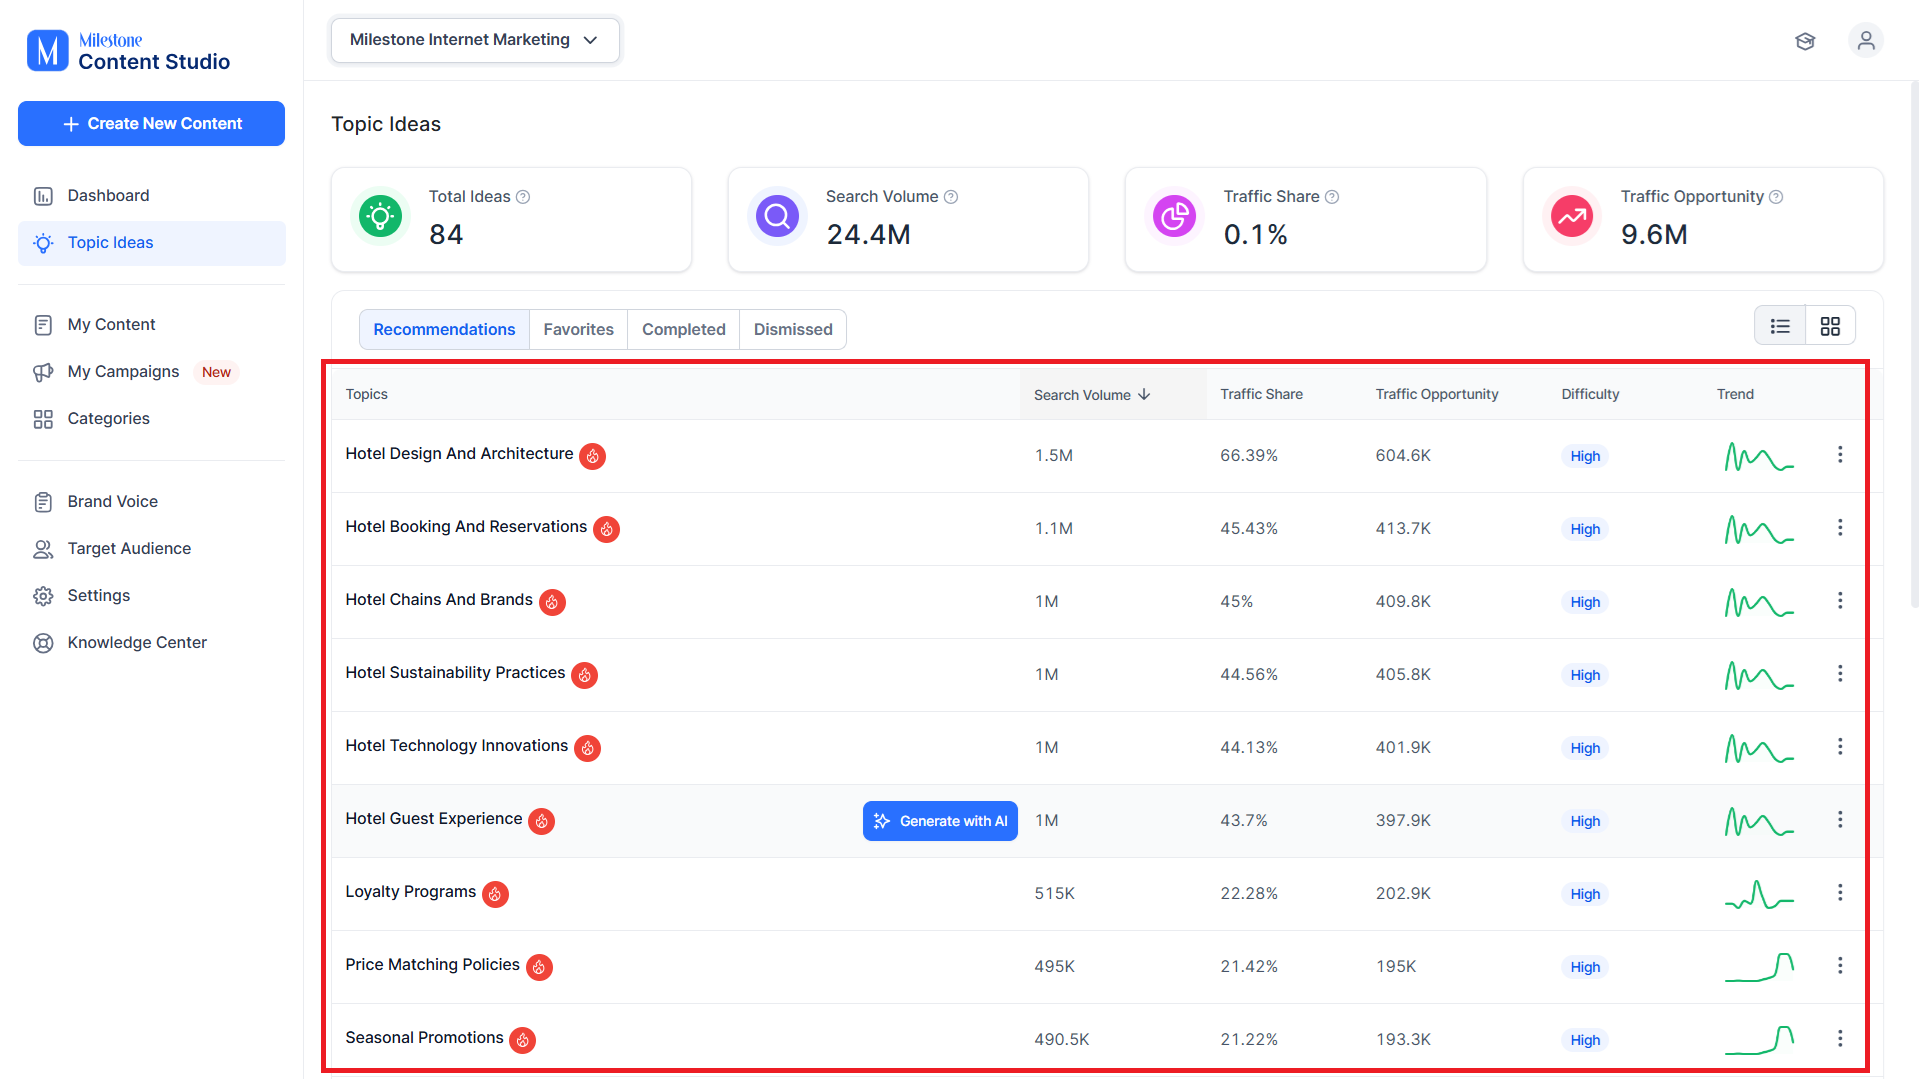Click the Traffic Opportunity info icon

coord(1776,197)
